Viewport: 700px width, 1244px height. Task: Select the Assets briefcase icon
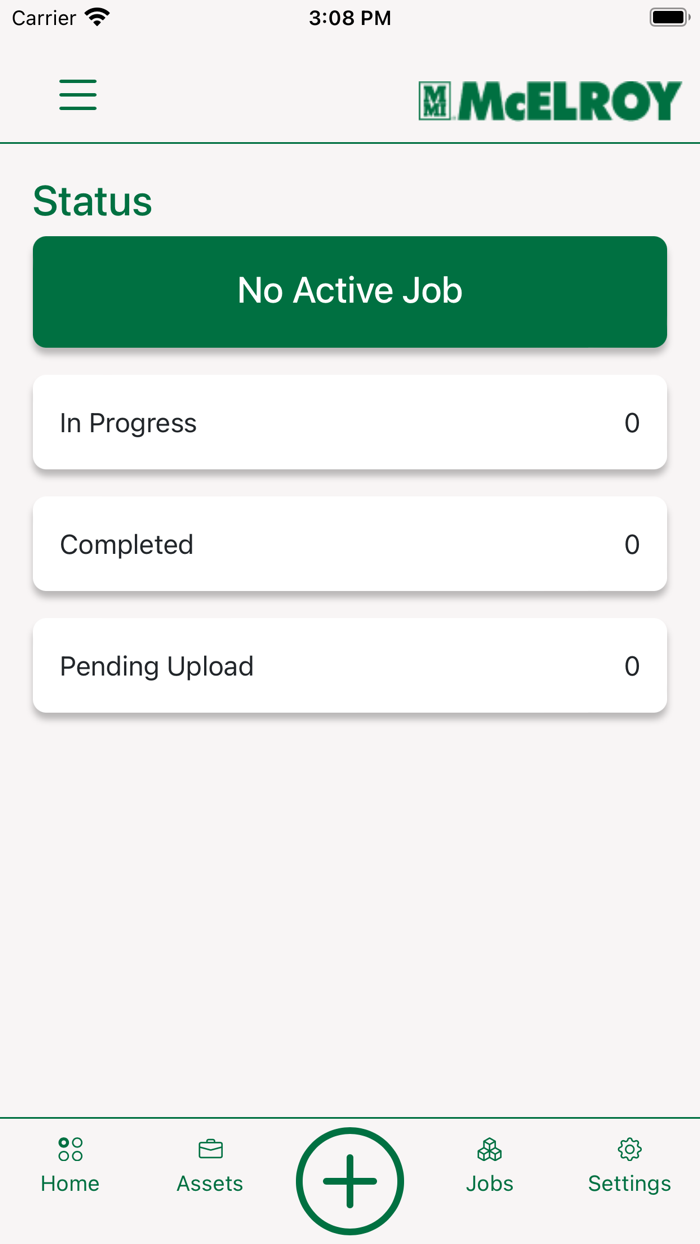[x=209, y=1149]
